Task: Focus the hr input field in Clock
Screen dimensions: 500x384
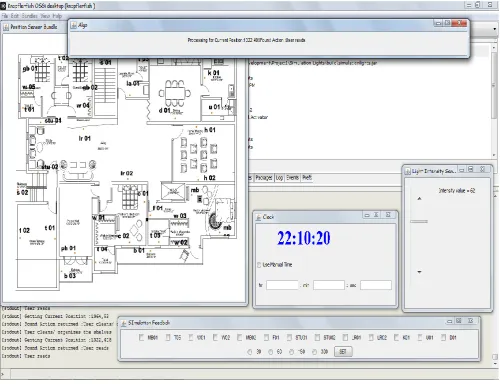Action: pos(282,285)
